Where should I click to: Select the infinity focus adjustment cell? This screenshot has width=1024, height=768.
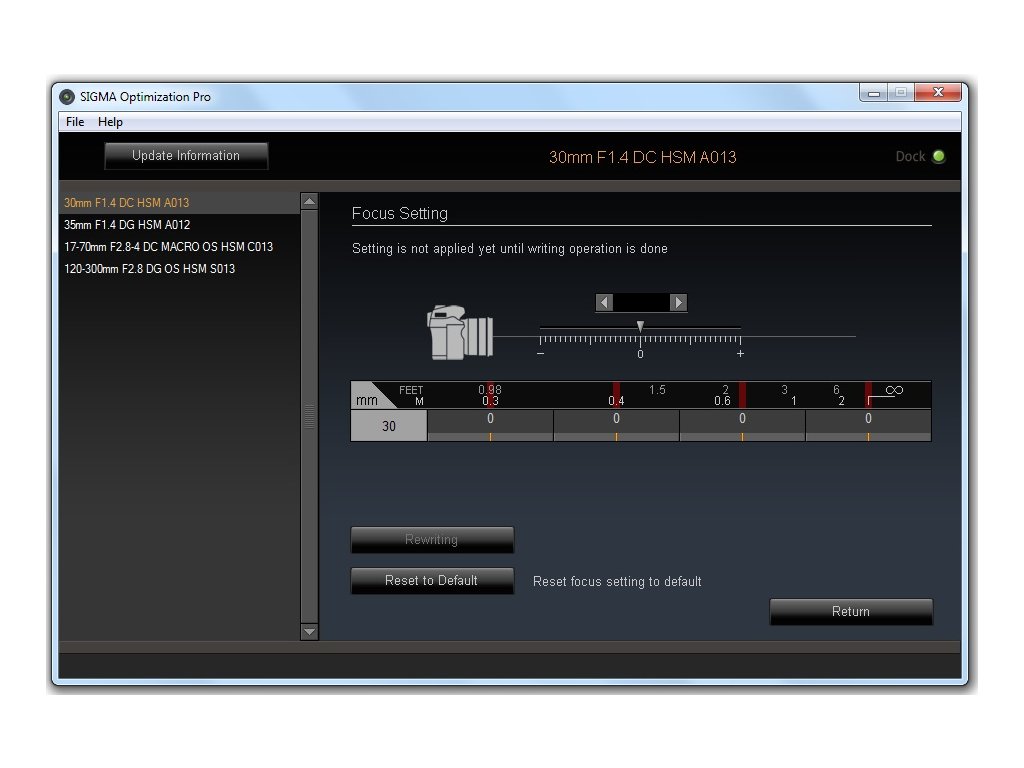(x=869, y=425)
